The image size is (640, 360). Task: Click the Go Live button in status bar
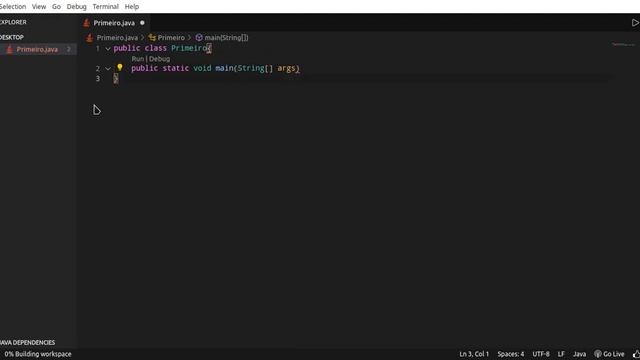(x=609, y=354)
